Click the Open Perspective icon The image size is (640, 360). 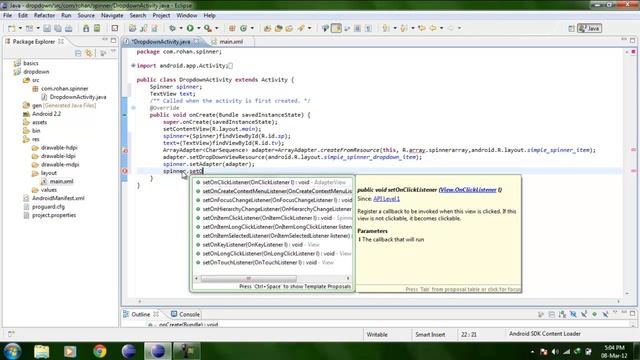571,28
